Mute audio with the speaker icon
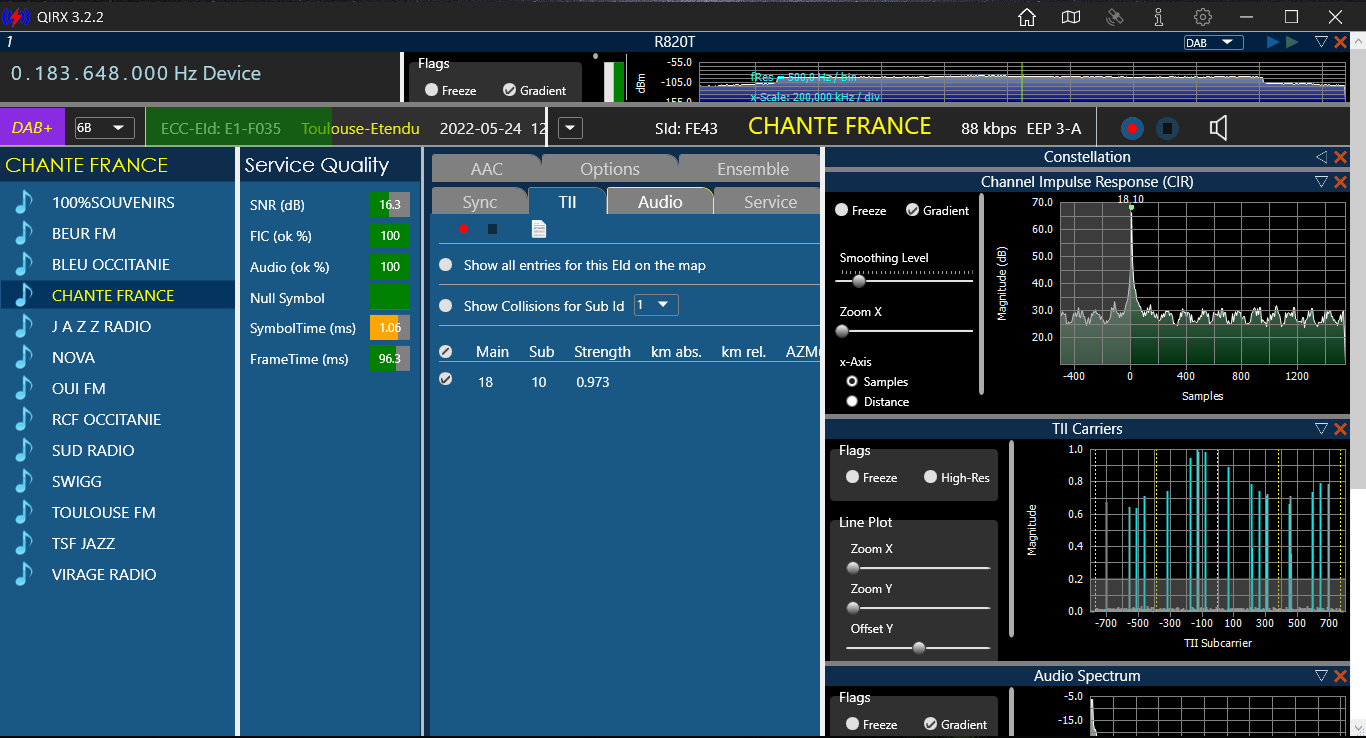Image resolution: width=1366 pixels, height=738 pixels. point(1218,128)
